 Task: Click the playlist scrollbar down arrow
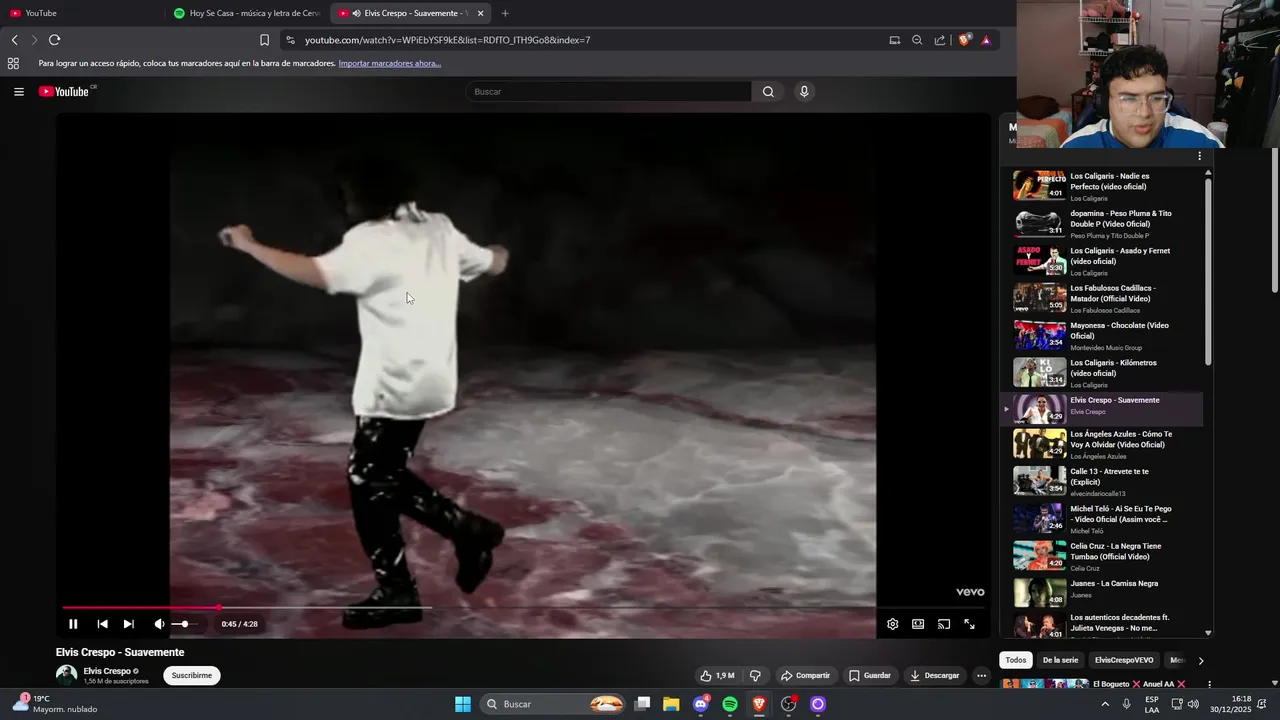coord(1208,633)
